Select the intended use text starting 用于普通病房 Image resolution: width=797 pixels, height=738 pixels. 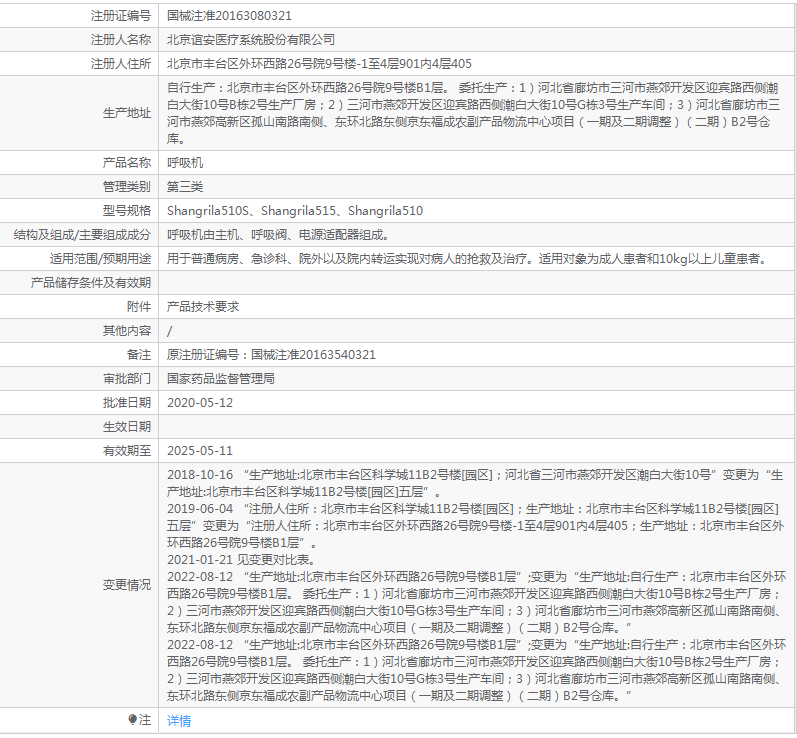[x=467, y=259]
